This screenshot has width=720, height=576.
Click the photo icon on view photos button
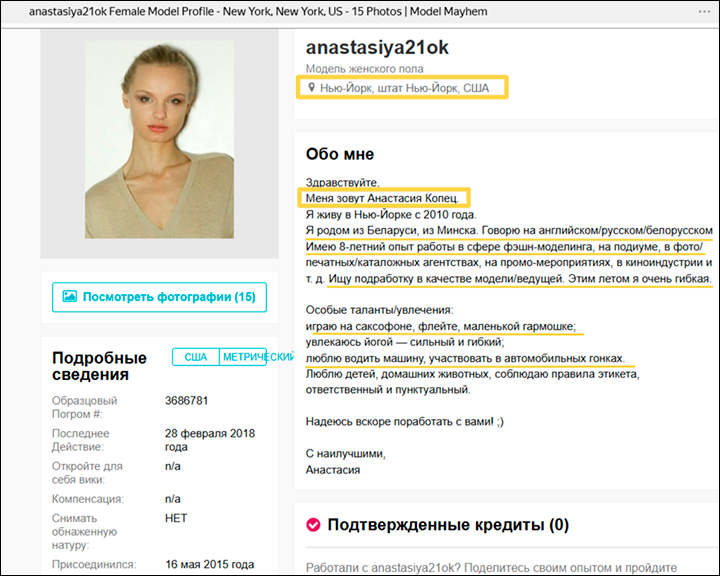click(69, 296)
